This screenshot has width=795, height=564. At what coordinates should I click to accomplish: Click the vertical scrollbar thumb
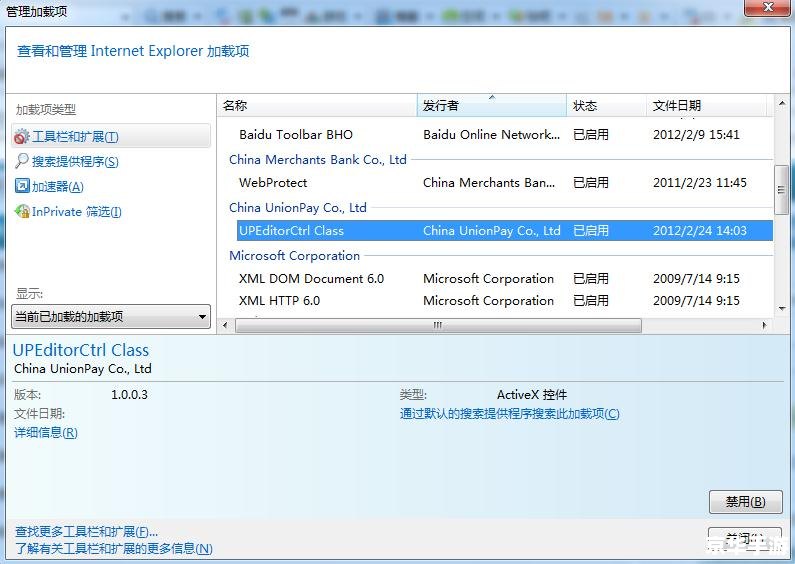[x=782, y=190]
